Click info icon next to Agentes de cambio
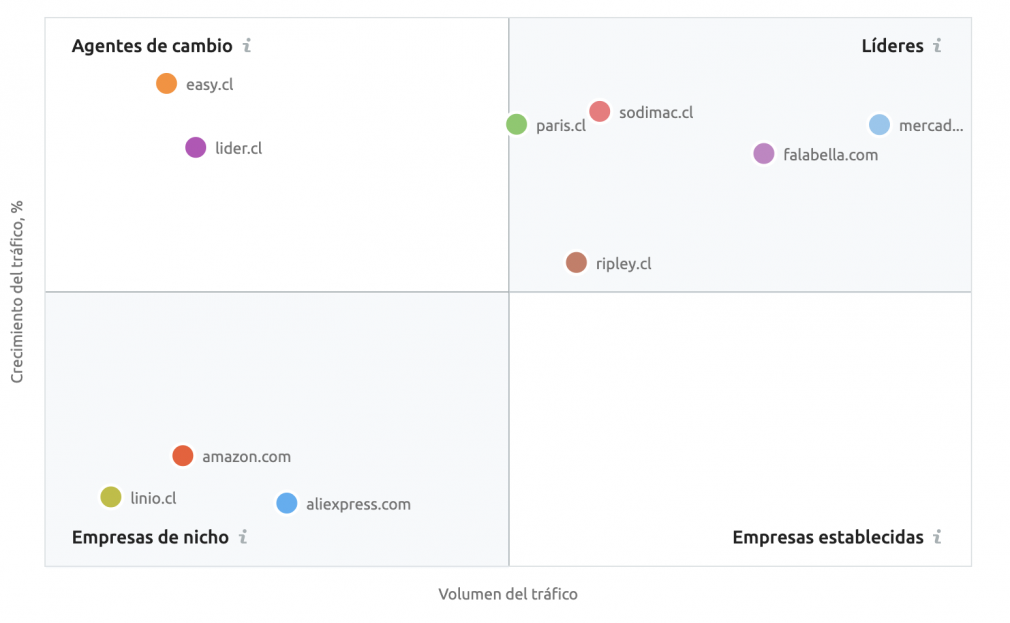This screenshot has height=623, width=1010. point(247,46)
